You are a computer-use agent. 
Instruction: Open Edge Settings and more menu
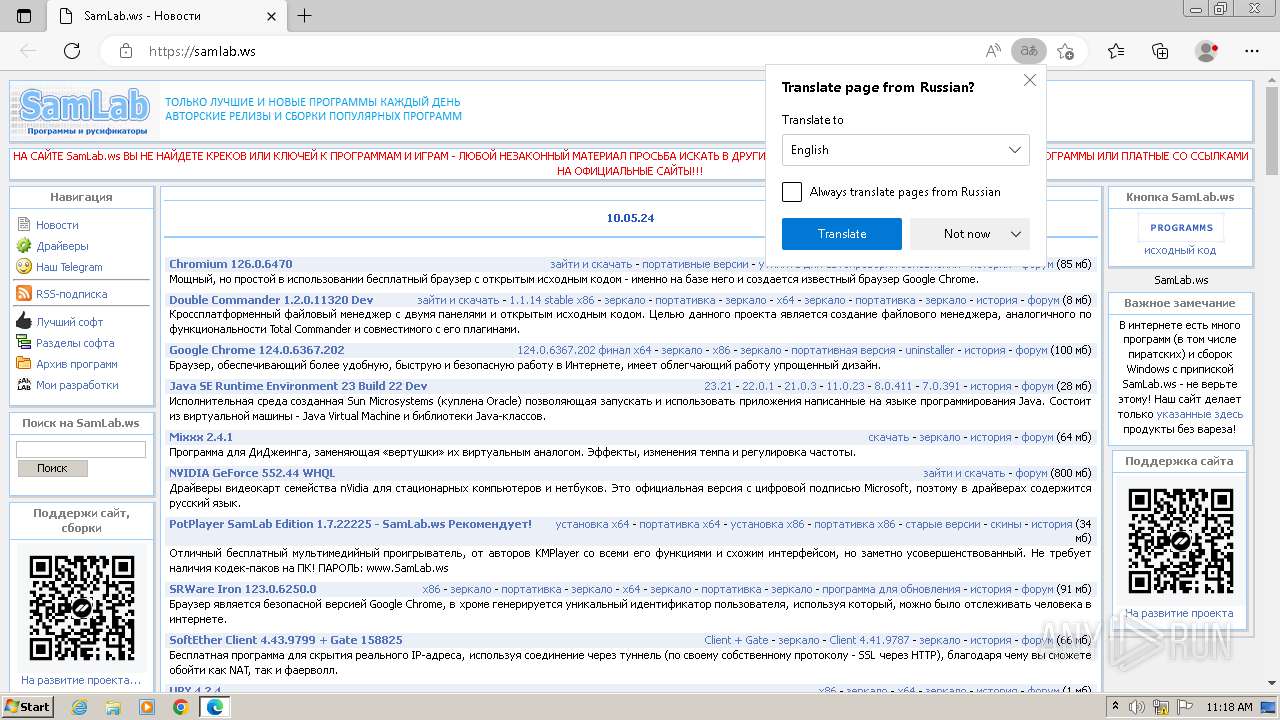(1252, 51)
